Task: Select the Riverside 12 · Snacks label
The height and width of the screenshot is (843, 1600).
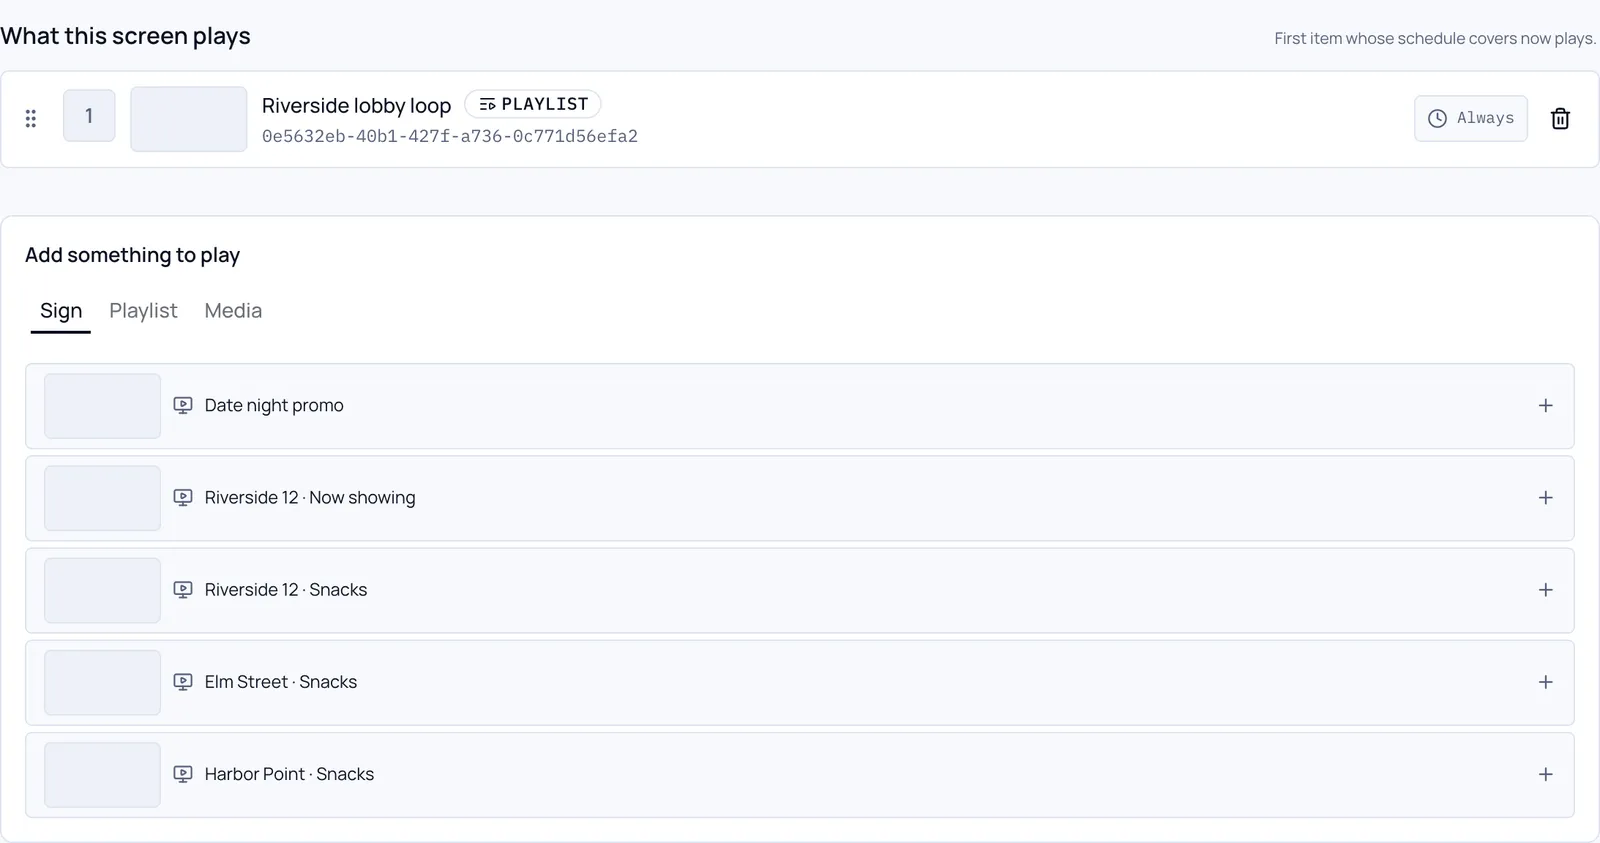Action: click(286, 590)
